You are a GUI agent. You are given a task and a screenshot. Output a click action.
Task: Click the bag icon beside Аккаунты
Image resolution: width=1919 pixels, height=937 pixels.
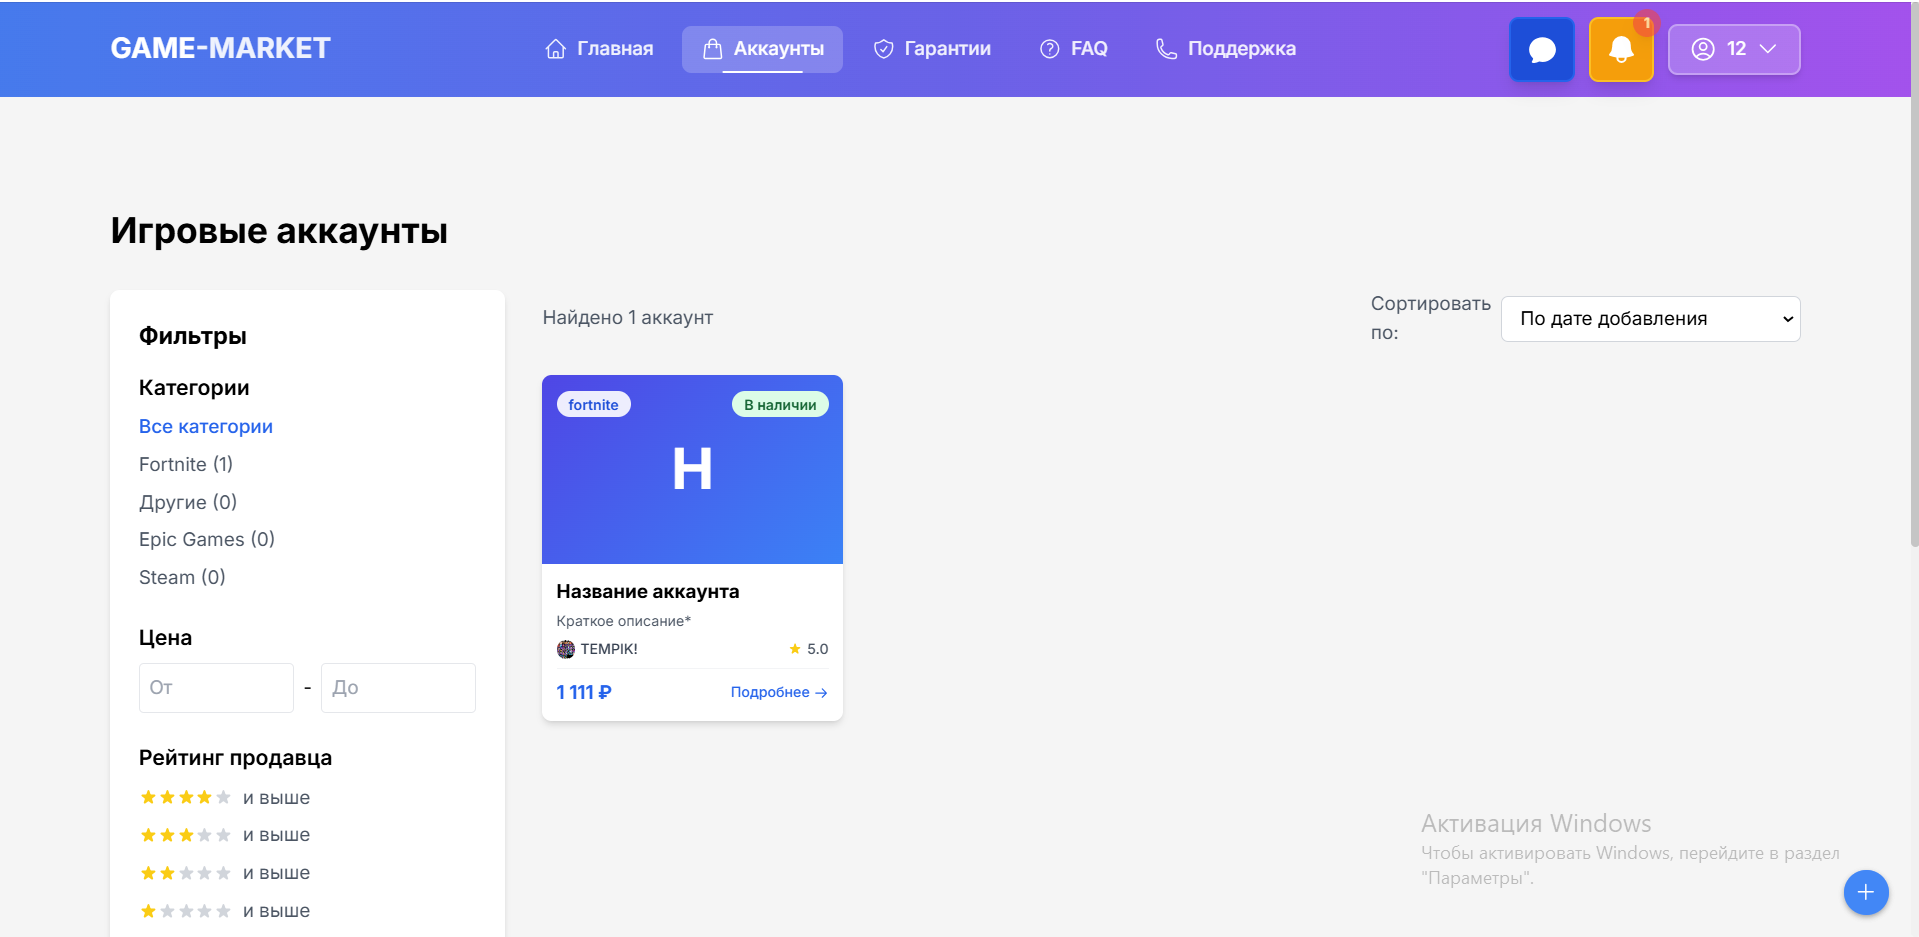[712, 49]
